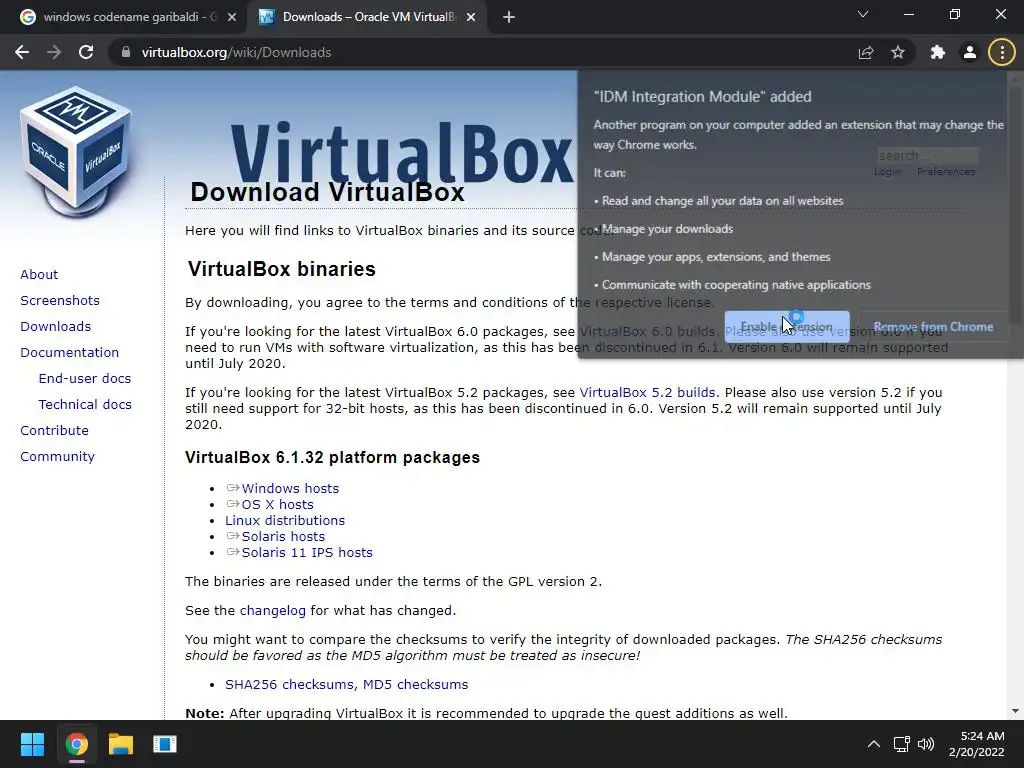Open MD5 checksums link
This screenshot has width=1024, height=768.
(415, 684)
